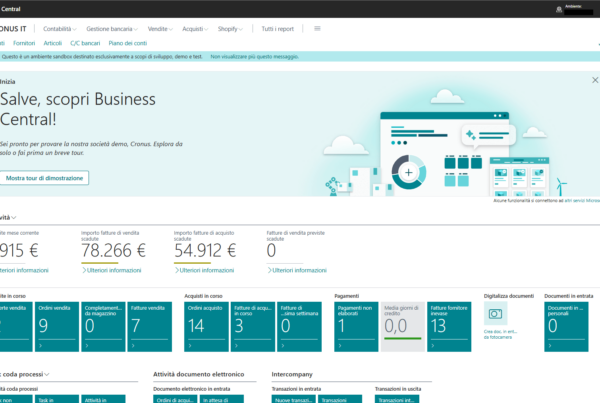600x403 pixels.
Task: Click the 54.912 € overdue purchase amount
Action: pyautogui.click(x=205, y=251)
